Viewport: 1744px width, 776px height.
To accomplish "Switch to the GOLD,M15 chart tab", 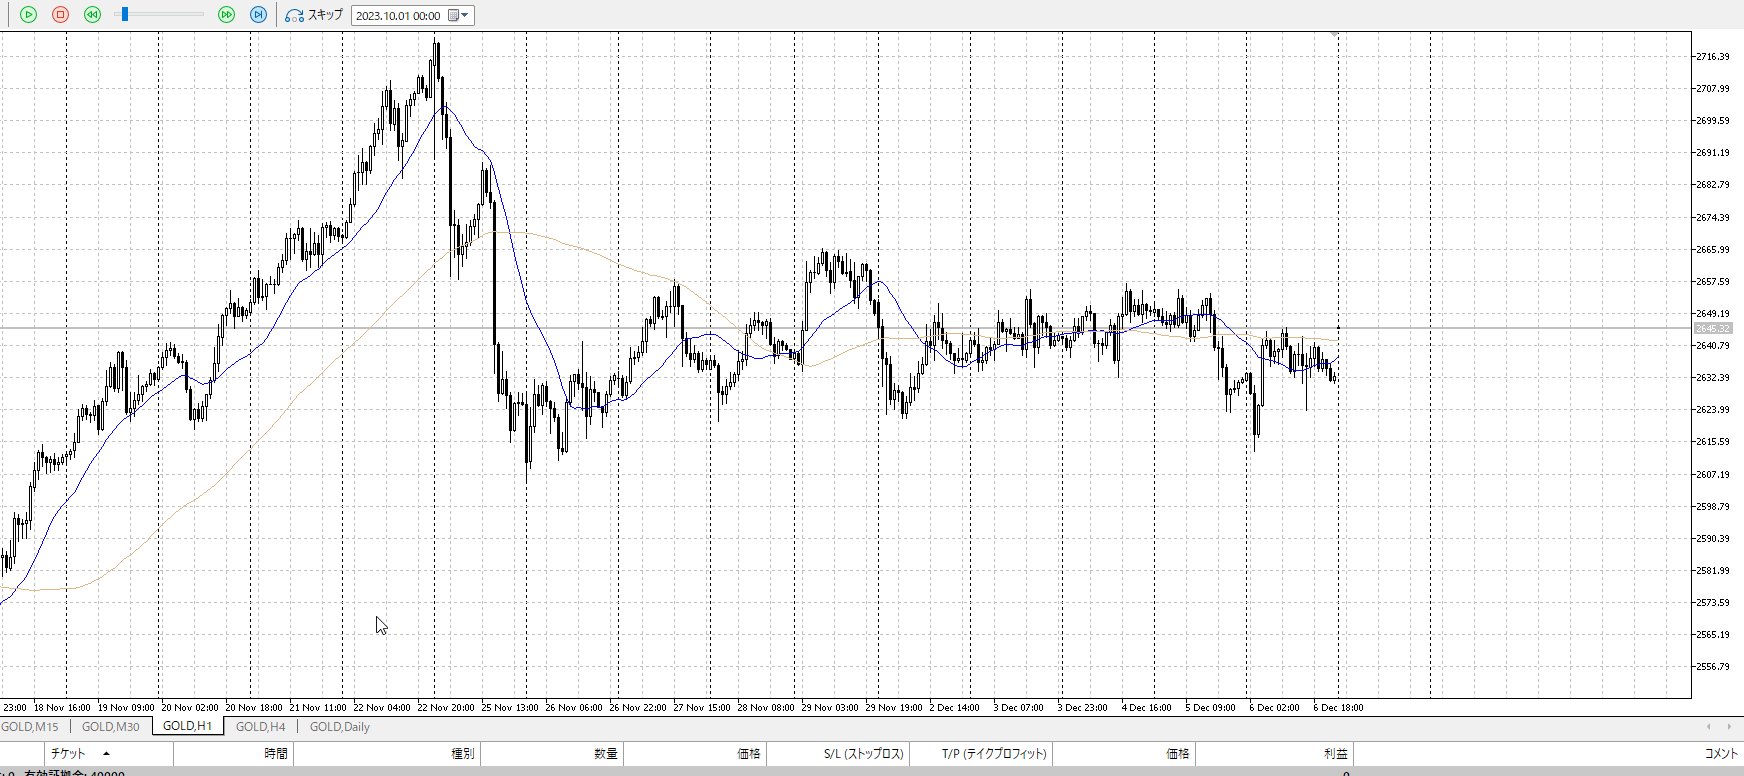I will pyautogui.click(x=30, y=727).
